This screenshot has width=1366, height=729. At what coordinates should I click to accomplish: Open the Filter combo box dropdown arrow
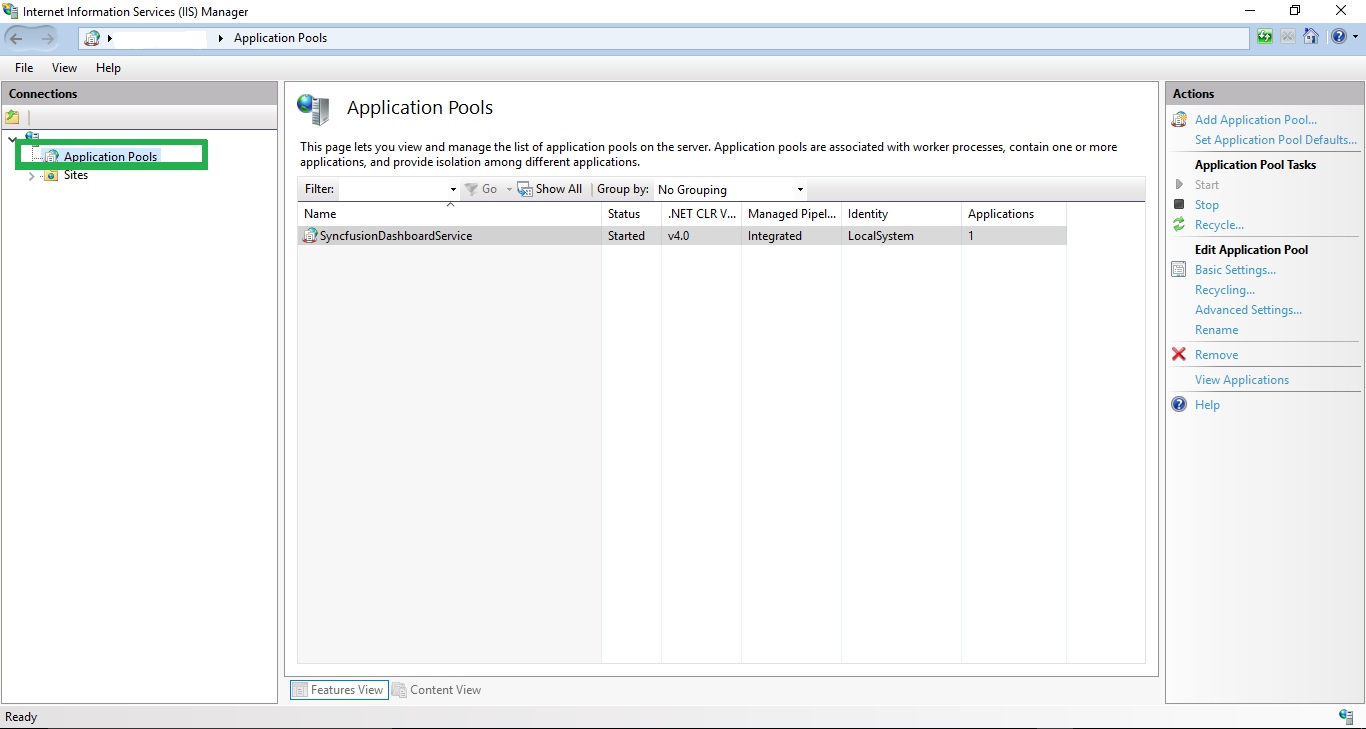pos(453,190)
